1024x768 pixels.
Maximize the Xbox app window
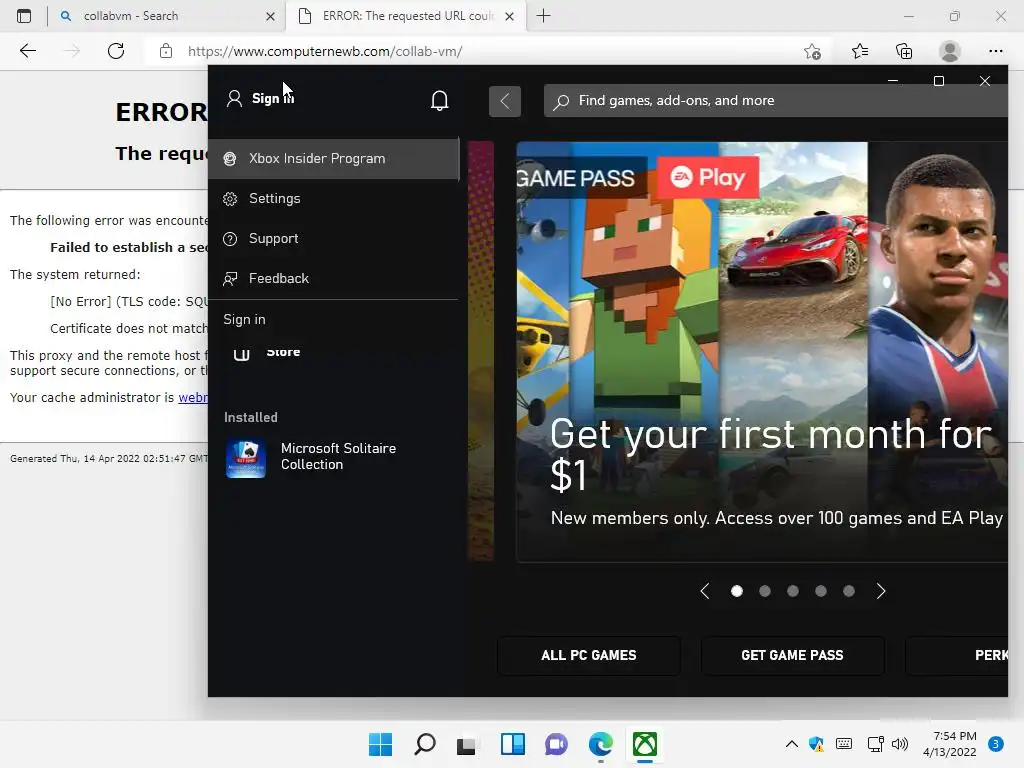click(x=938, y=81)
